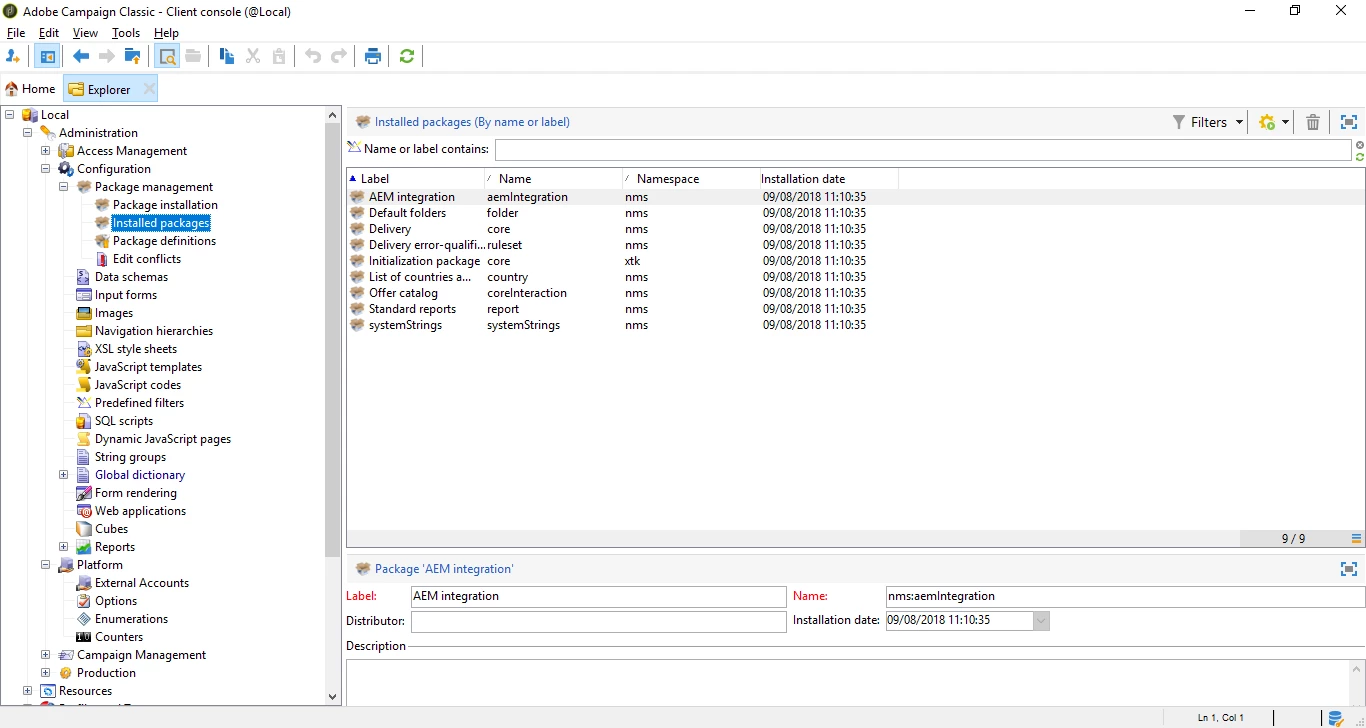
Task: Open the Edit menu
Action: point(49,33)
